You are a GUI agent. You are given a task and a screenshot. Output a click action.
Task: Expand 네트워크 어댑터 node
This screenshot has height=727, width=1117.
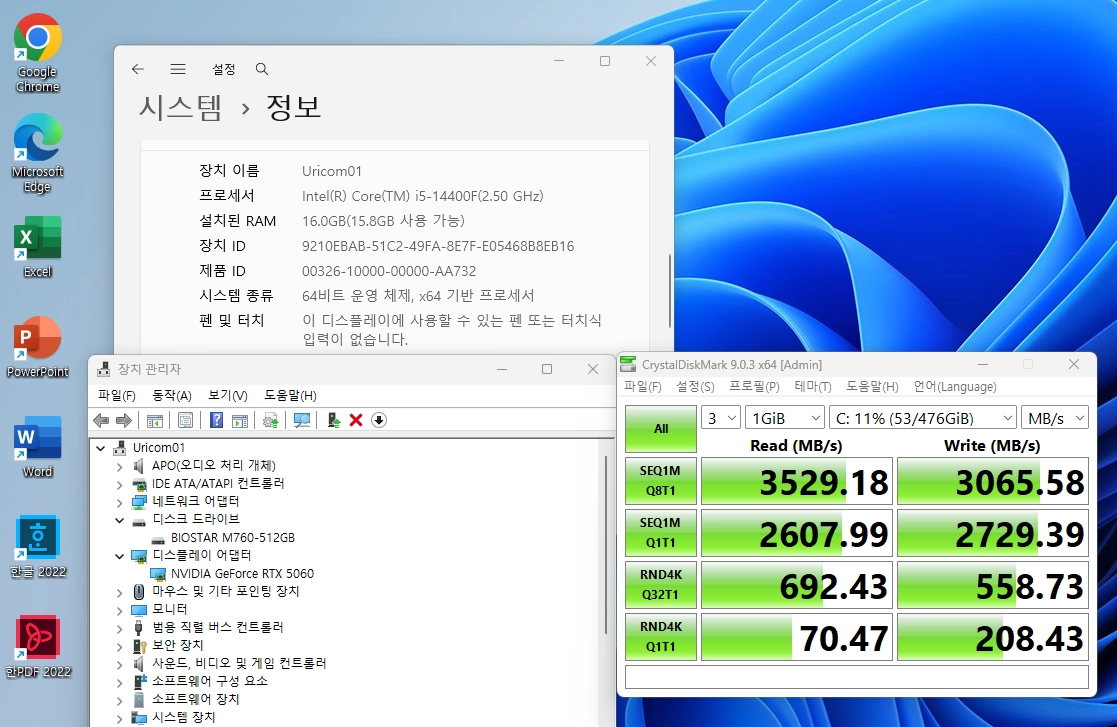click(x=119, y=502)
